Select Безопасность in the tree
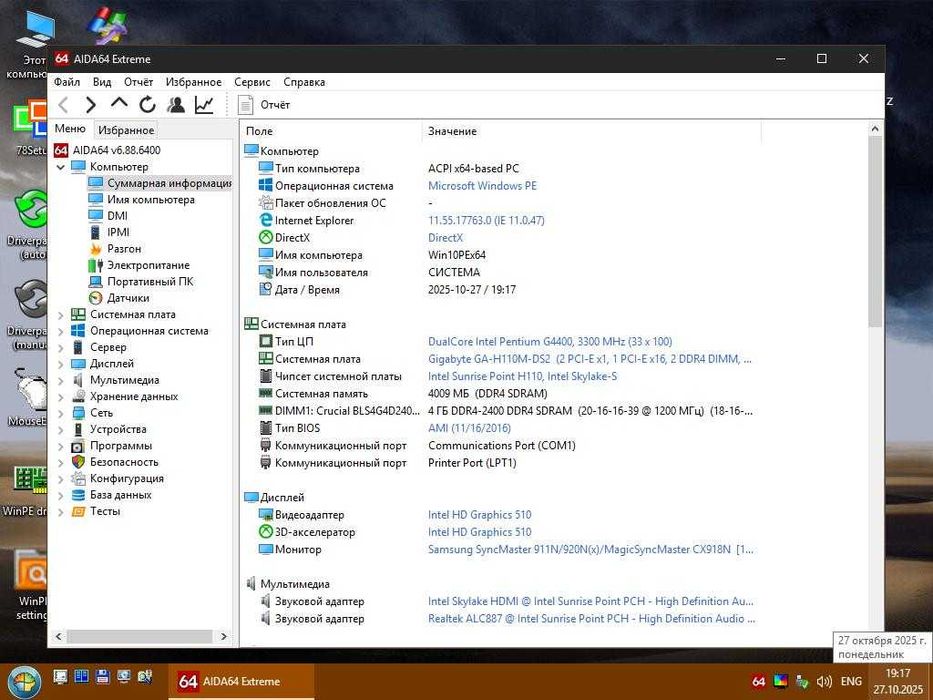933x700 pixels. [124, 462]
